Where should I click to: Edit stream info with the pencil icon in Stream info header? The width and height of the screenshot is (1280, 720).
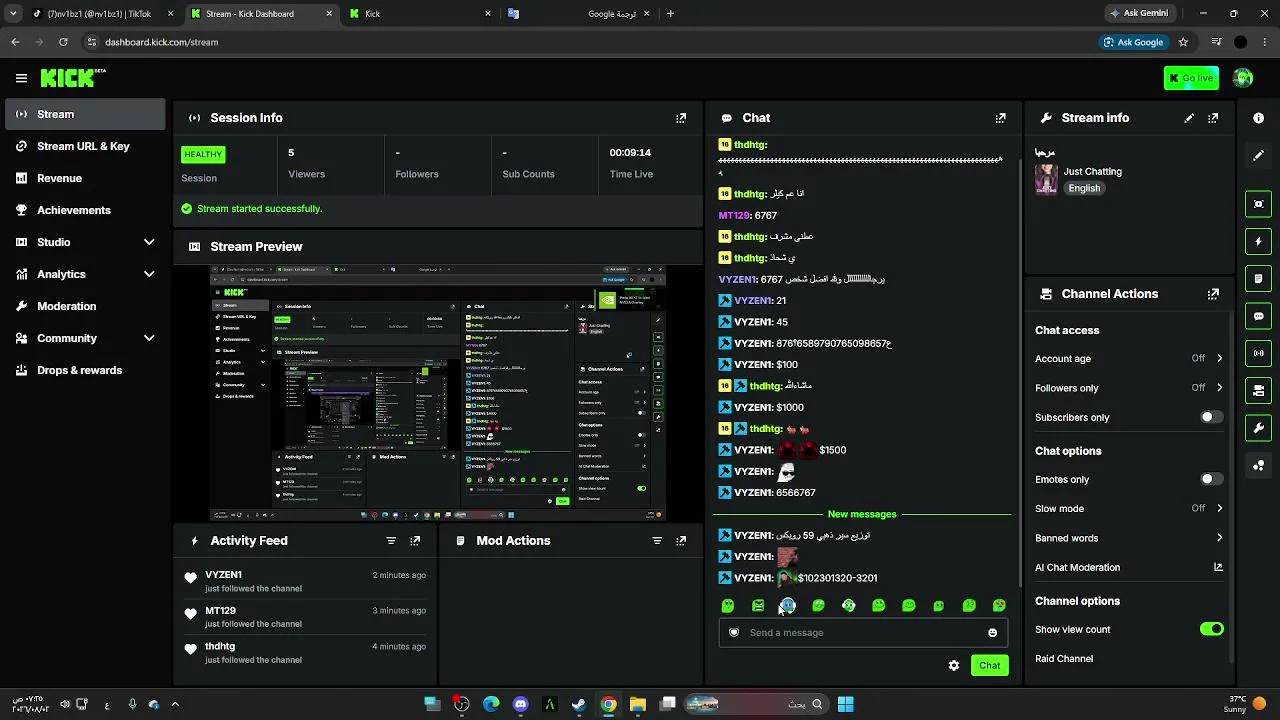coord(1189,118)
